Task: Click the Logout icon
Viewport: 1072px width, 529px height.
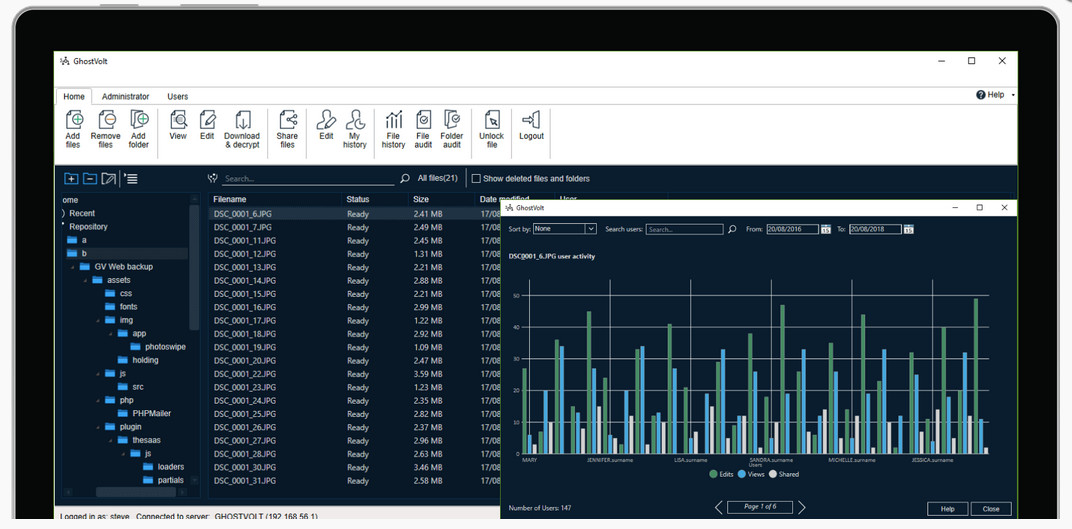Action: 531,121
